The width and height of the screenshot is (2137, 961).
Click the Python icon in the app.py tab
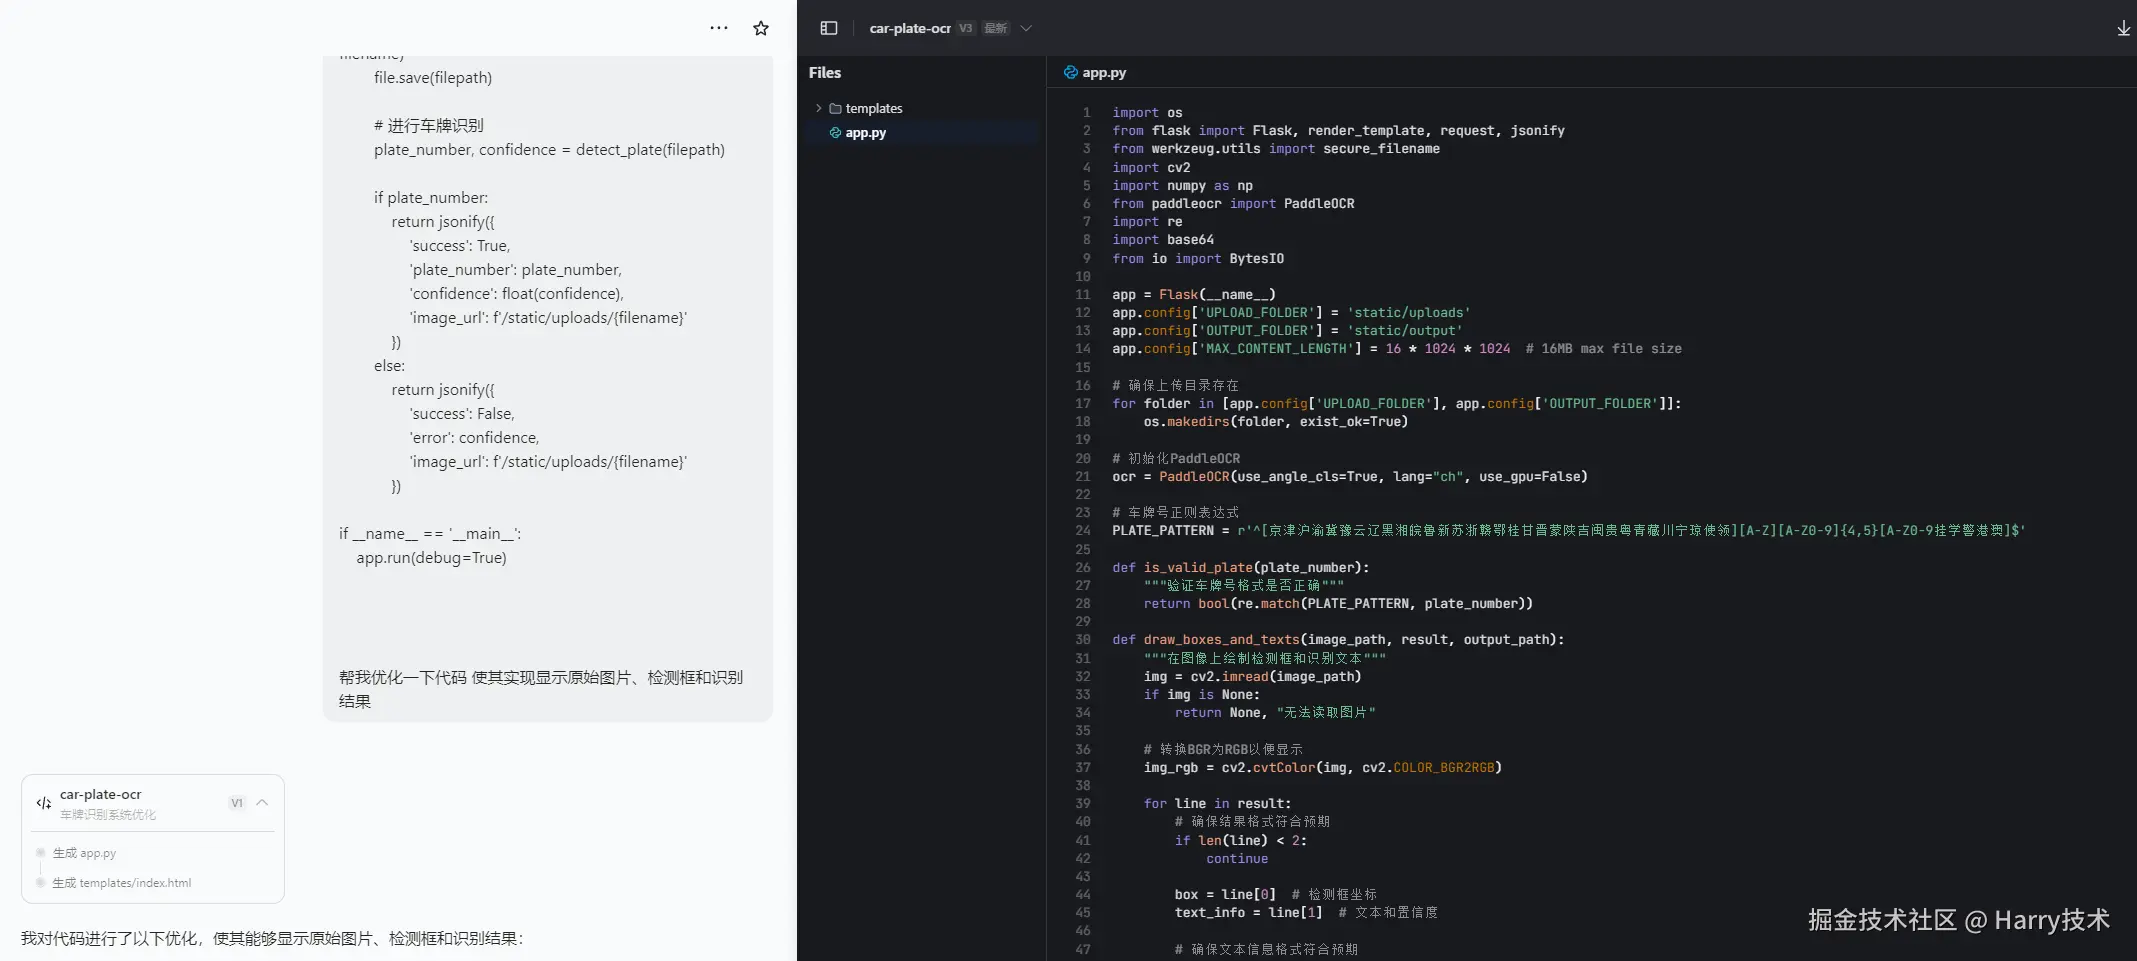(x=1070, y=73)
